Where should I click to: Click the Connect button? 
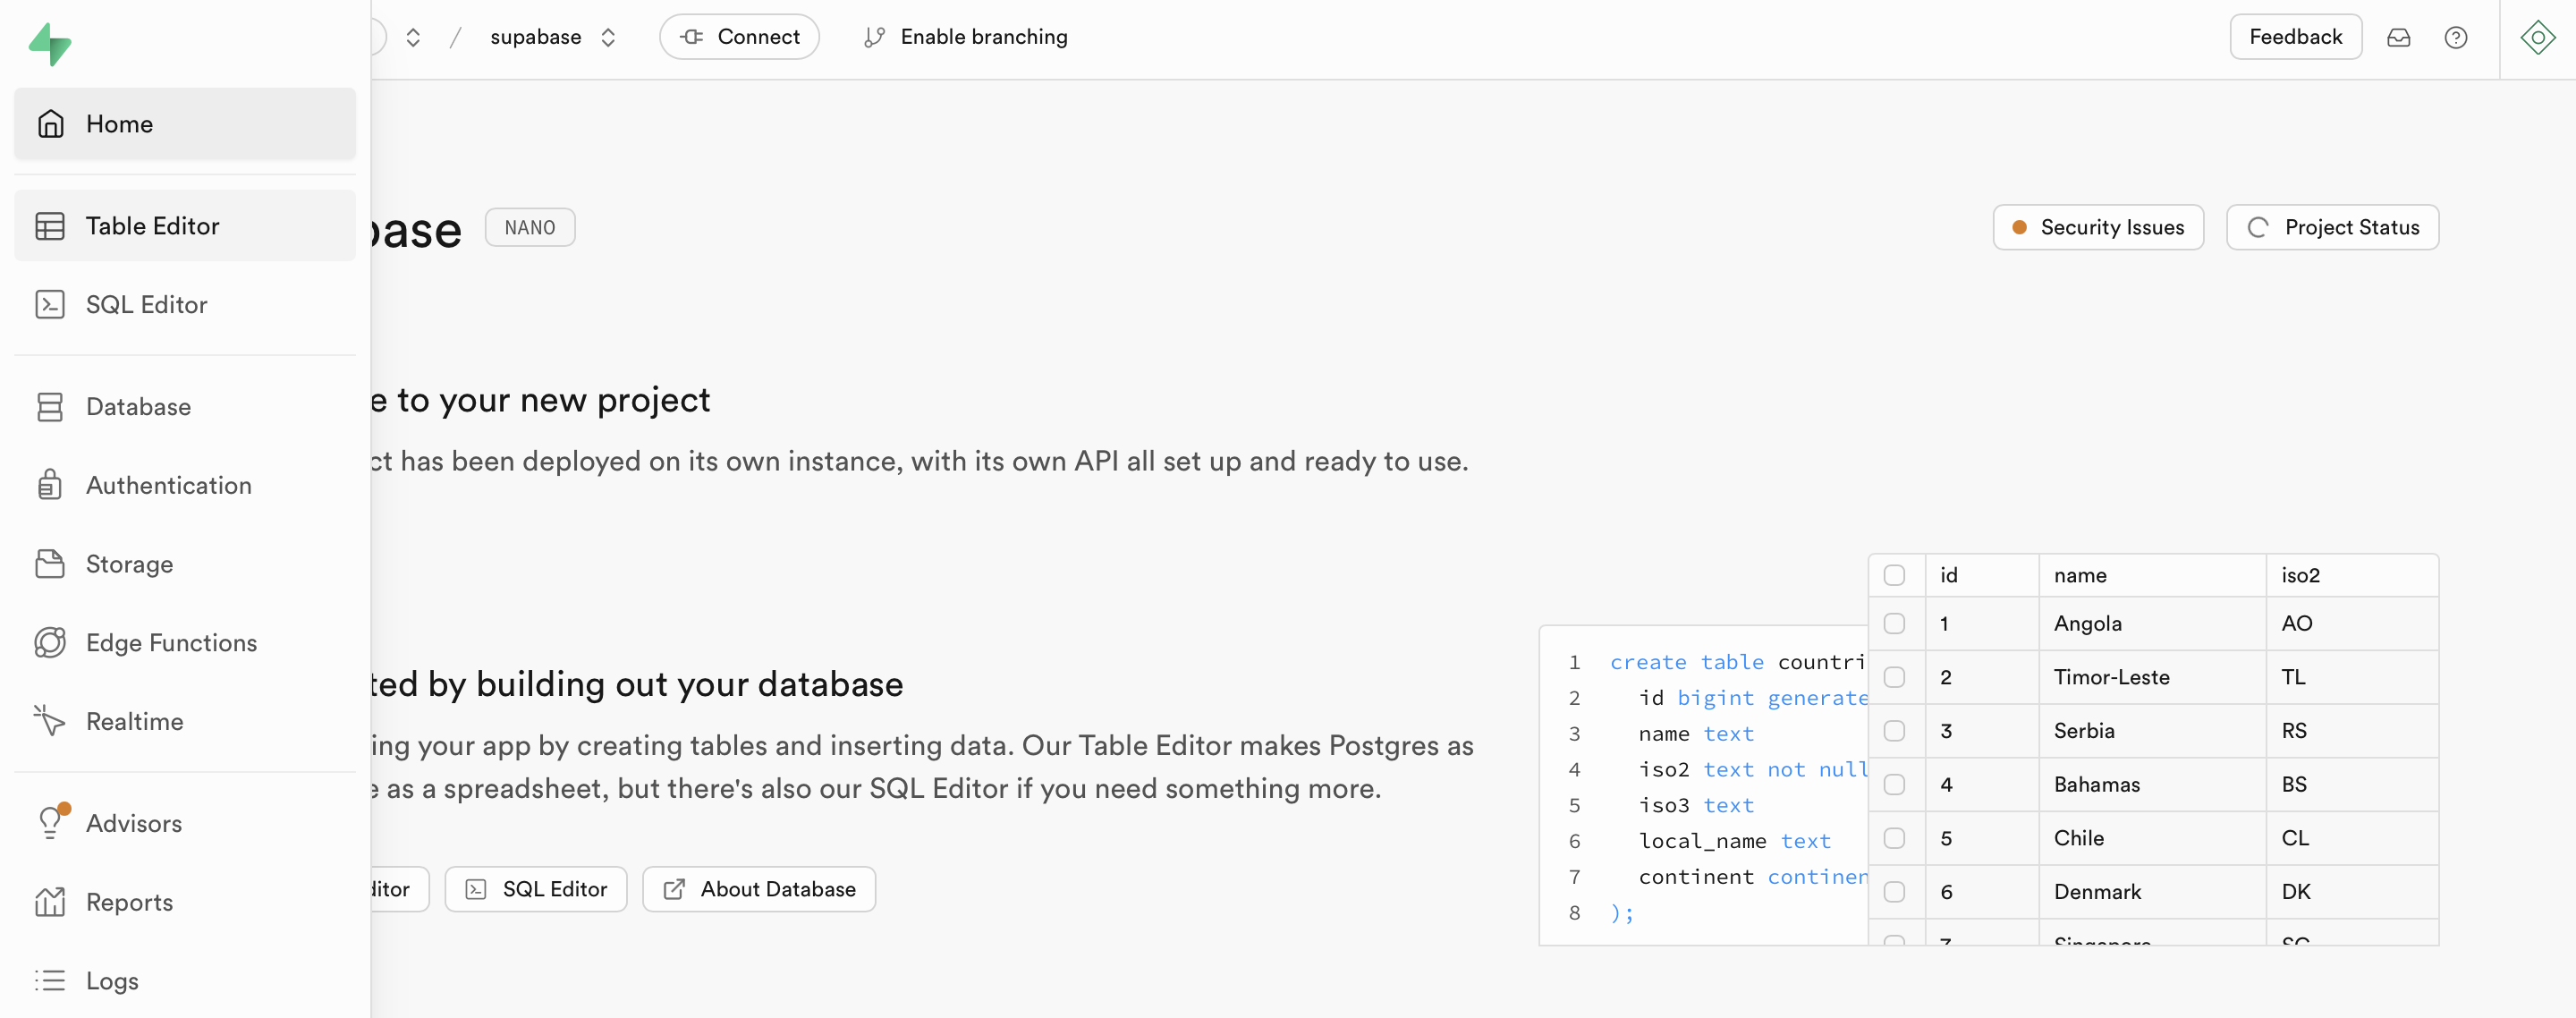(x=739, y=37)
